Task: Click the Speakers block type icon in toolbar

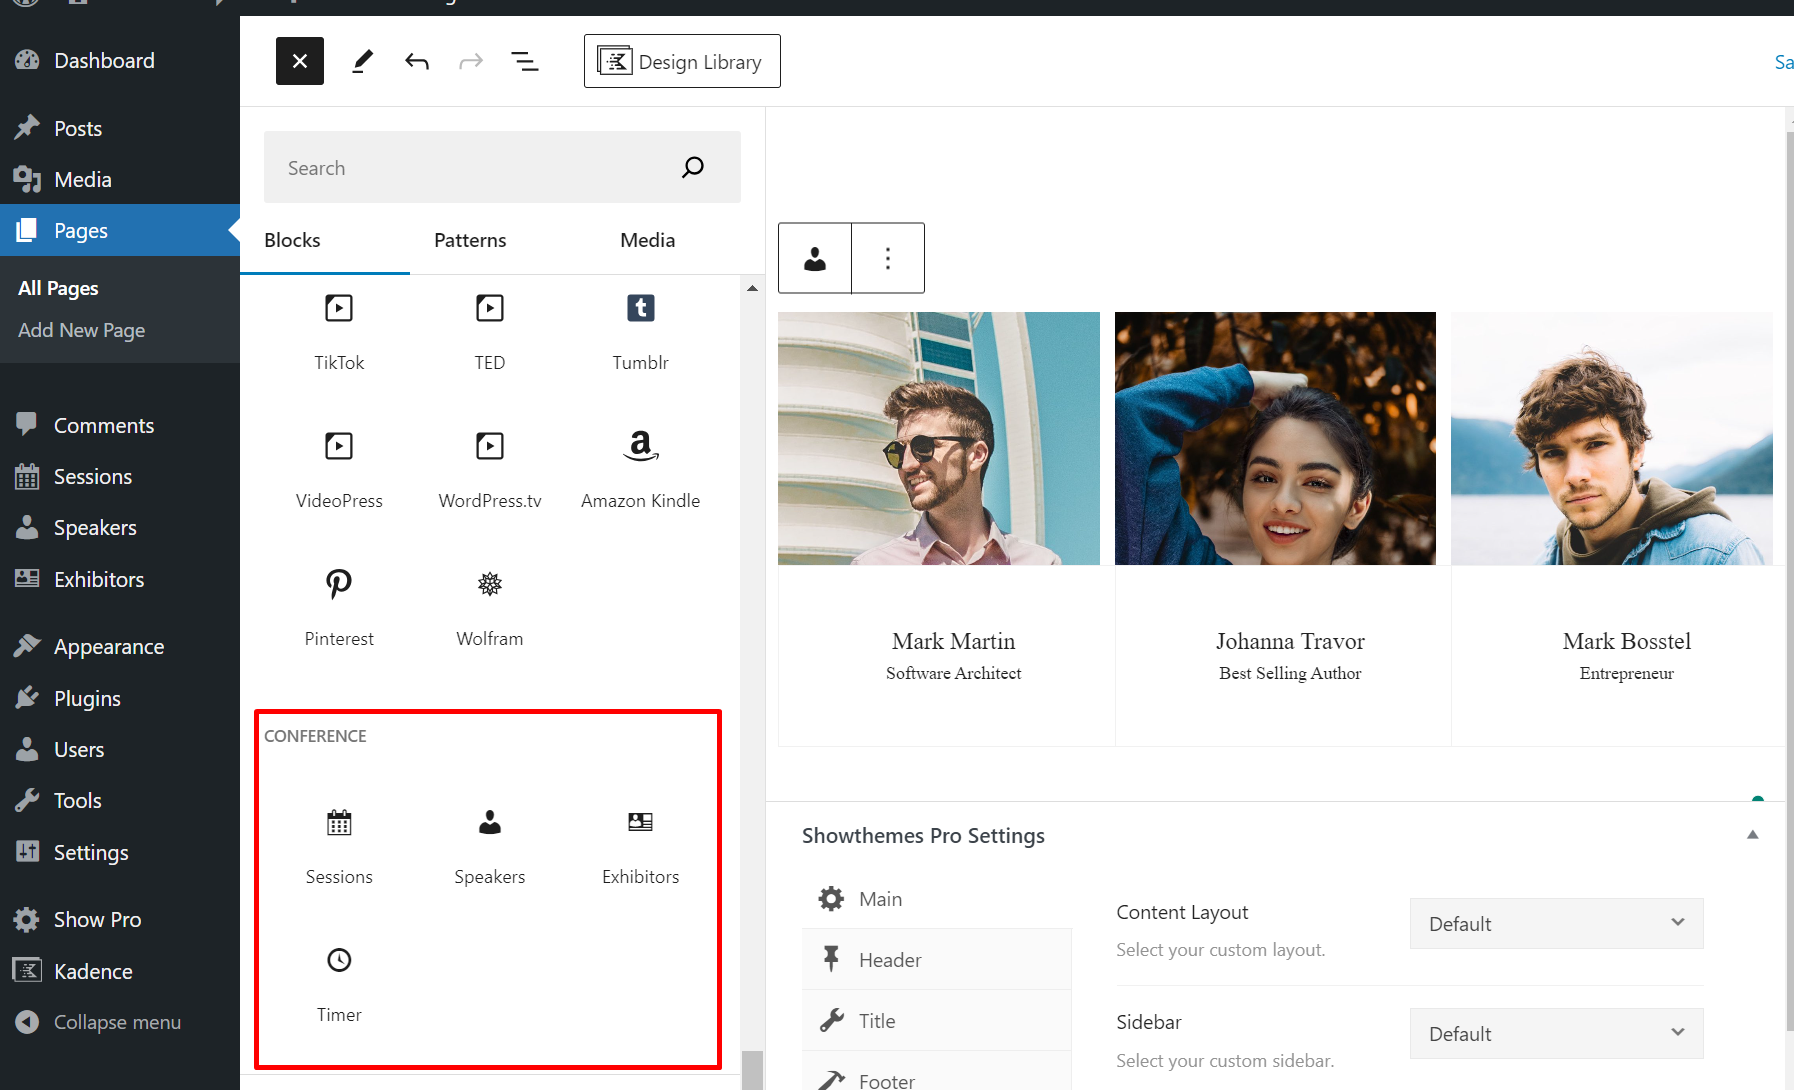Action: tap(815, 258)
